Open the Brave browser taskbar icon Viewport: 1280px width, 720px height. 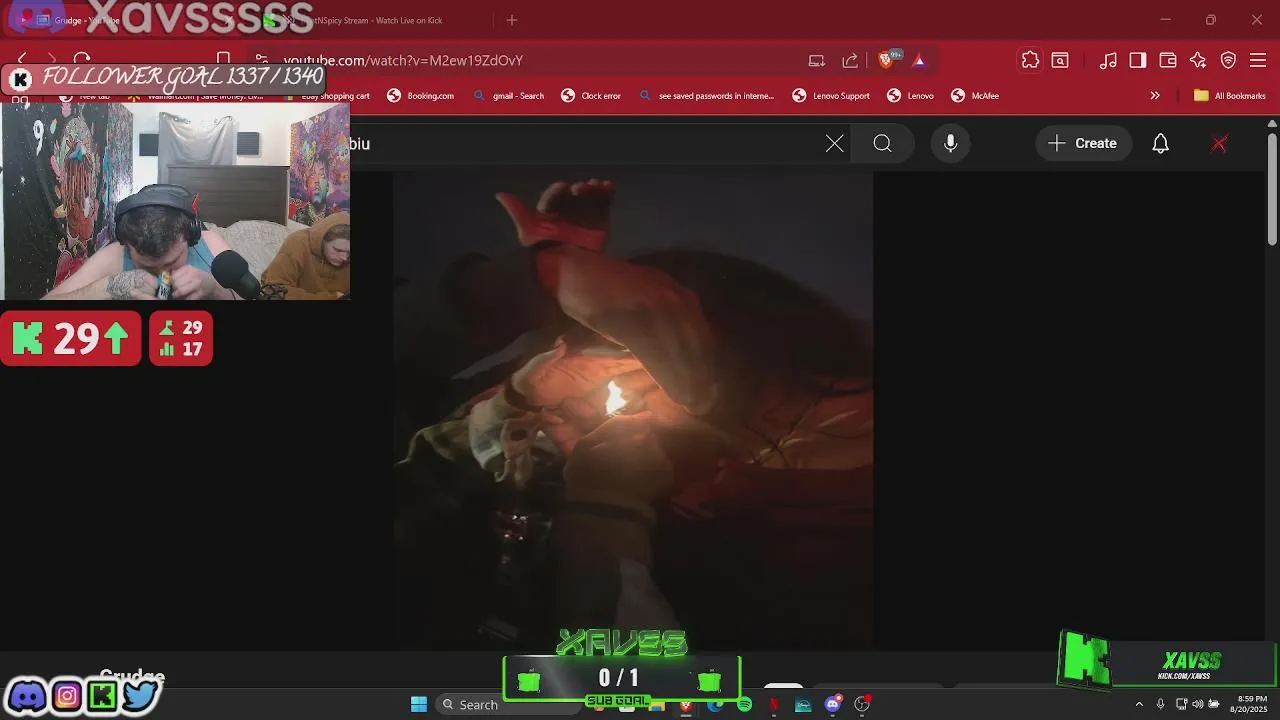tap(686, 704)
